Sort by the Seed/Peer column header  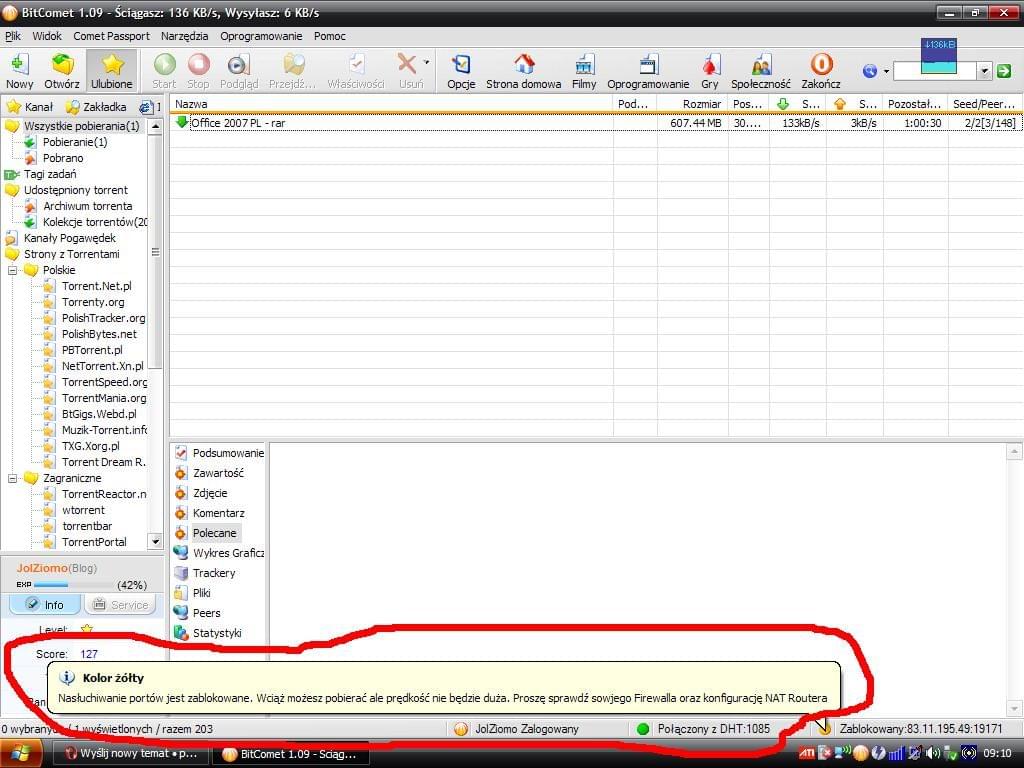(984, 104)
